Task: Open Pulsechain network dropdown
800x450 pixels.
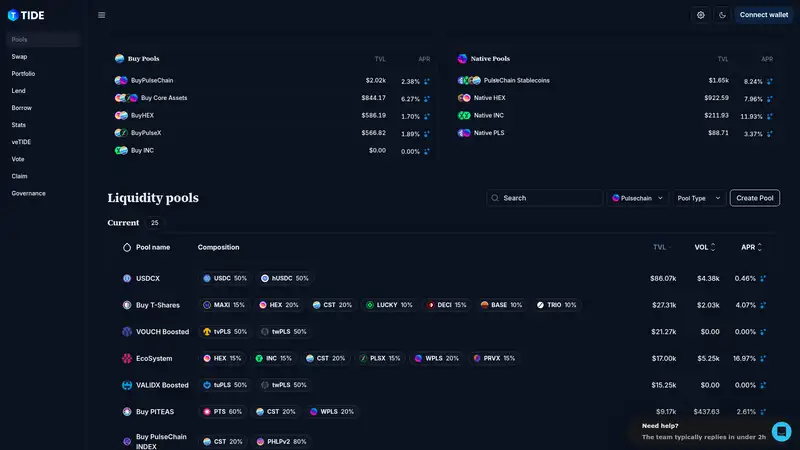Action: pyautogui.click(x=637, y=198)
